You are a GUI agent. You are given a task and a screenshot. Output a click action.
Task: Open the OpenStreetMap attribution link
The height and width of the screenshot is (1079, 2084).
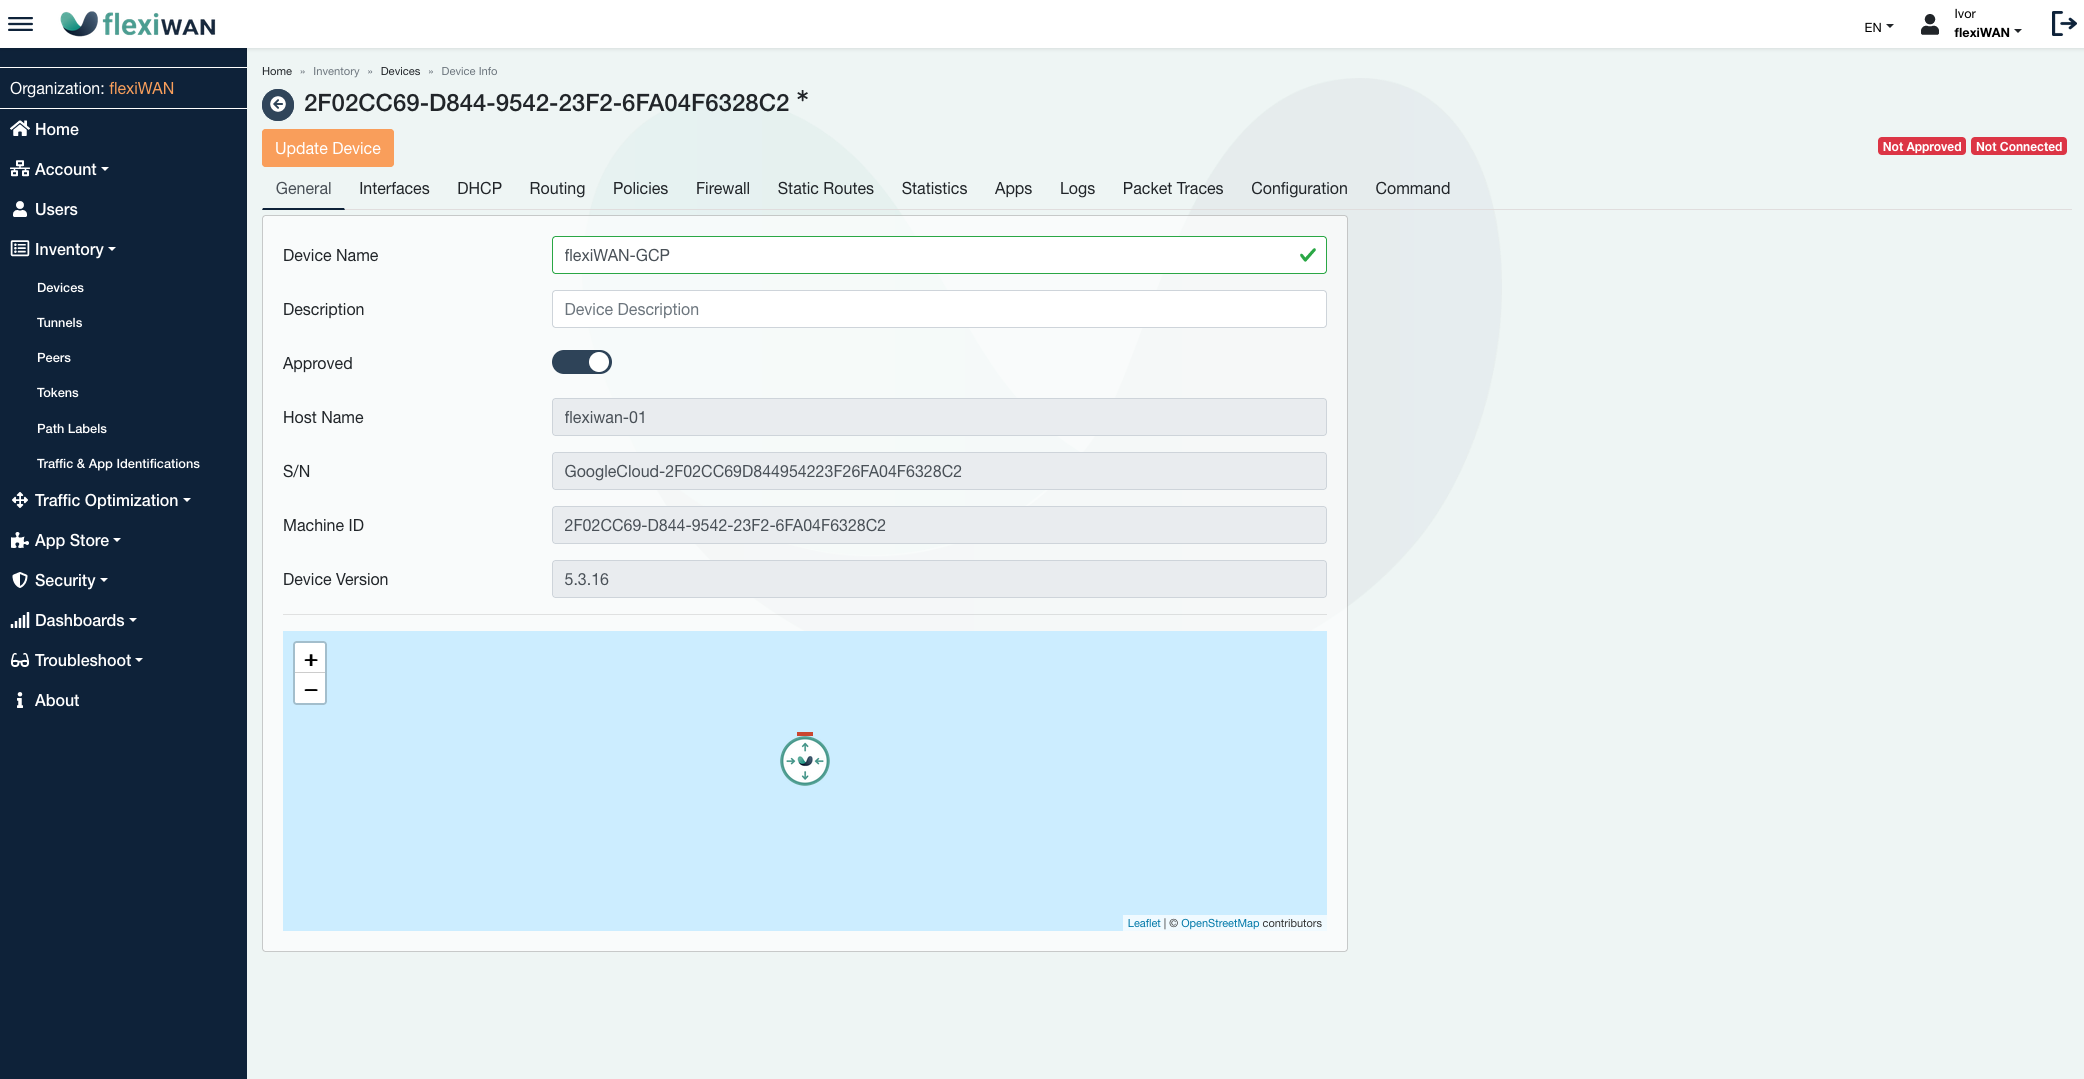tap(1219, 923)
